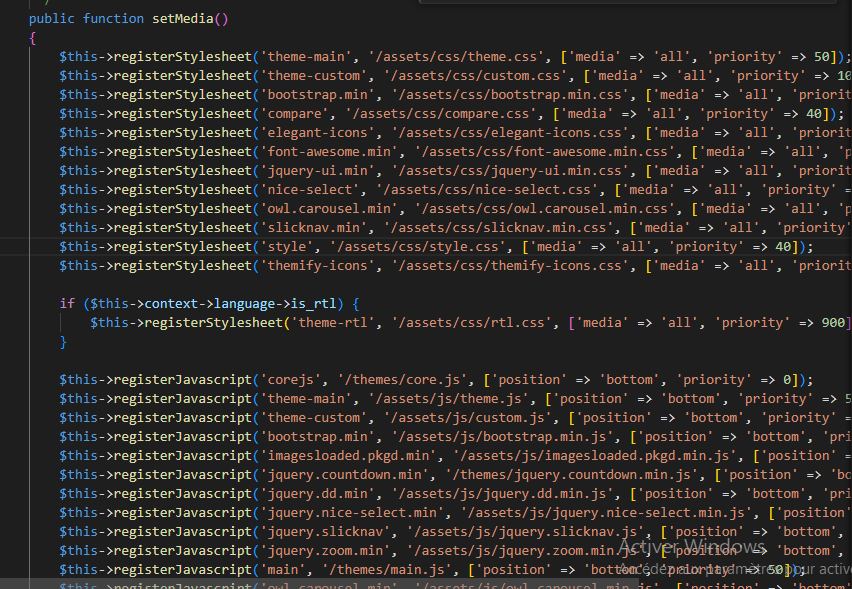The image size is (852, 589).
Task: Click the 'jquery.nice-select.min' handle string
Action: click(352, 513)
